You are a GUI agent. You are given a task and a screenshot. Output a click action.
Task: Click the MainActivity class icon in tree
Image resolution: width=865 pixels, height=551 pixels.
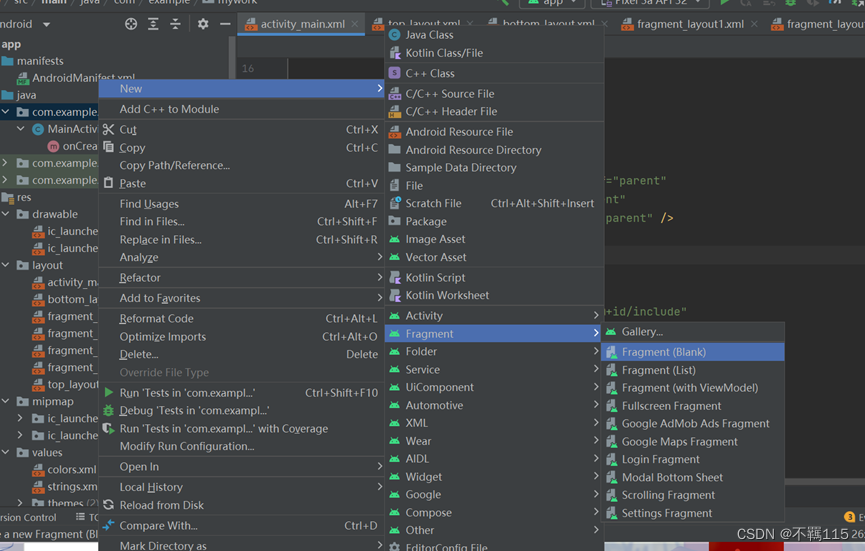click(38, 129)
